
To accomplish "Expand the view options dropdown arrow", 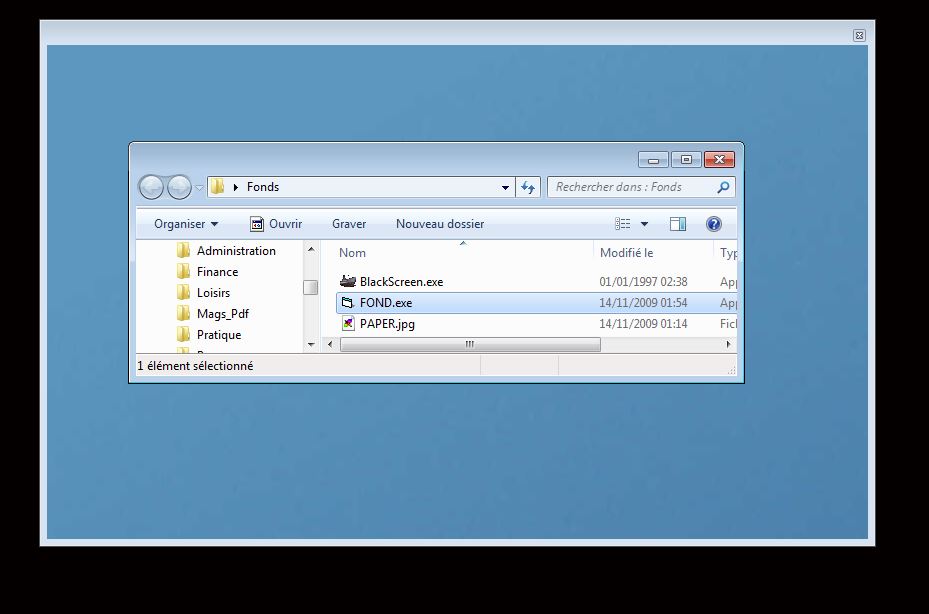I will 644,224.
